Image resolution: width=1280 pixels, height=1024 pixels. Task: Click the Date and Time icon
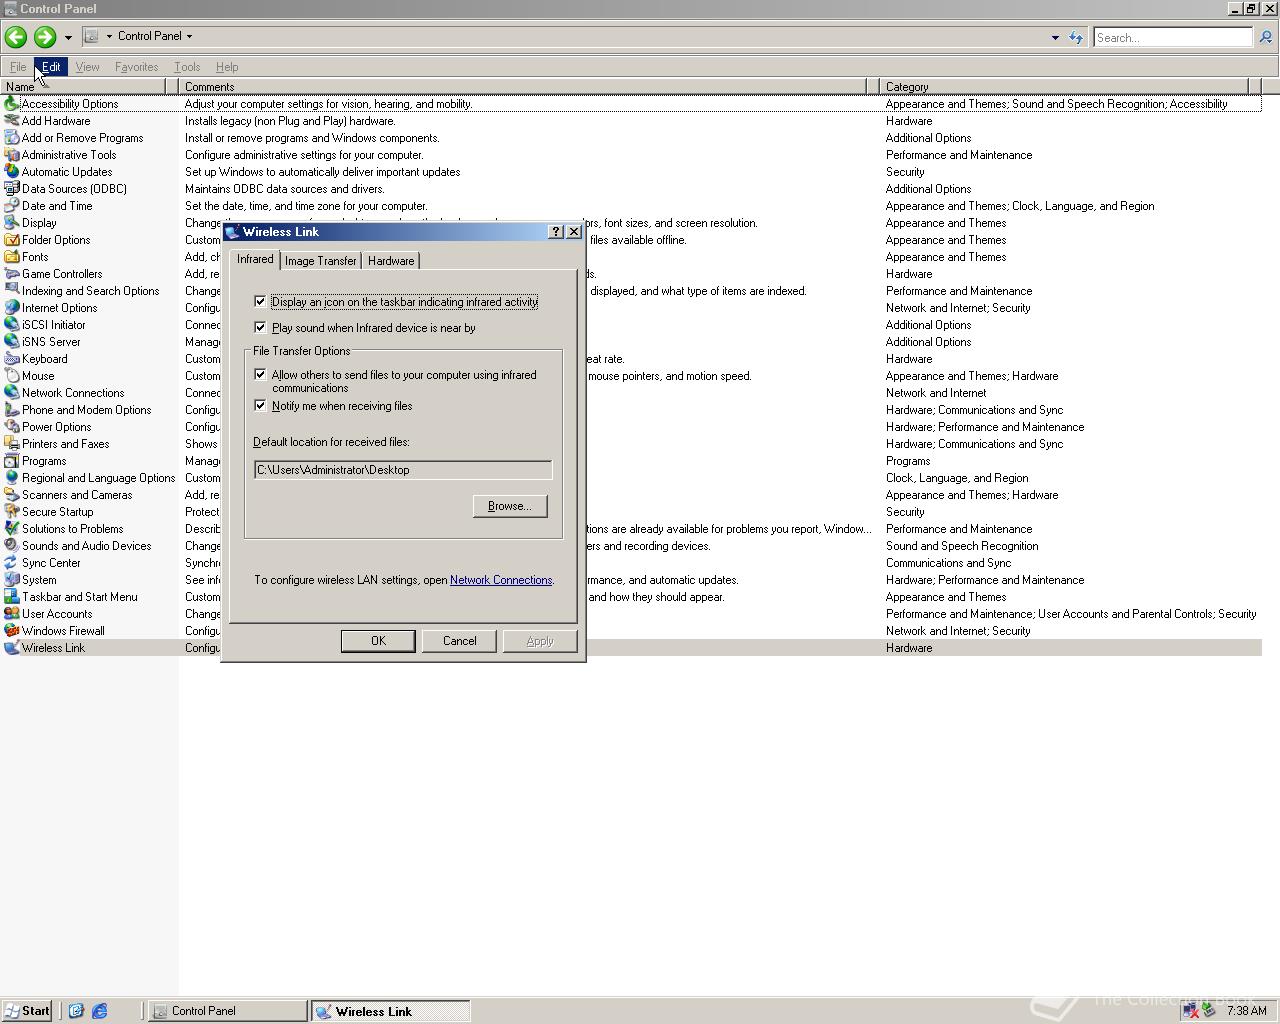[12, 206]
